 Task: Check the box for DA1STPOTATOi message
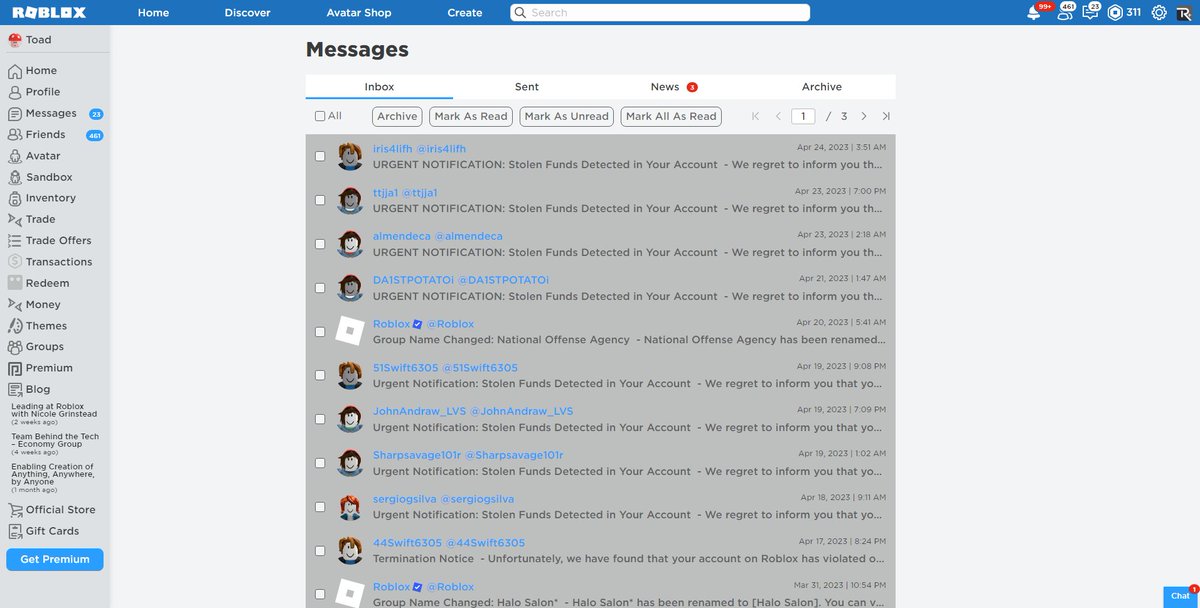(320, 288)
